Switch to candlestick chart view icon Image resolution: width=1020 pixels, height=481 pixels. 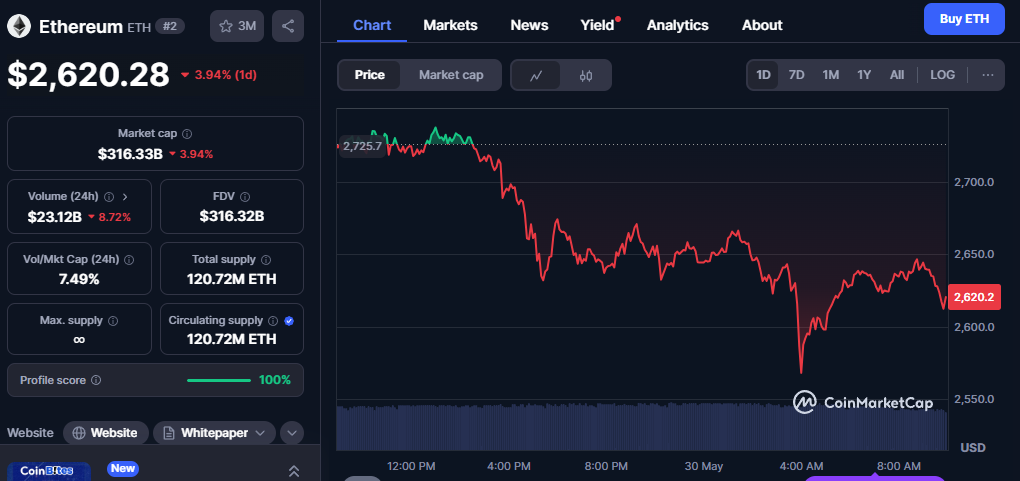coord(585,76)
